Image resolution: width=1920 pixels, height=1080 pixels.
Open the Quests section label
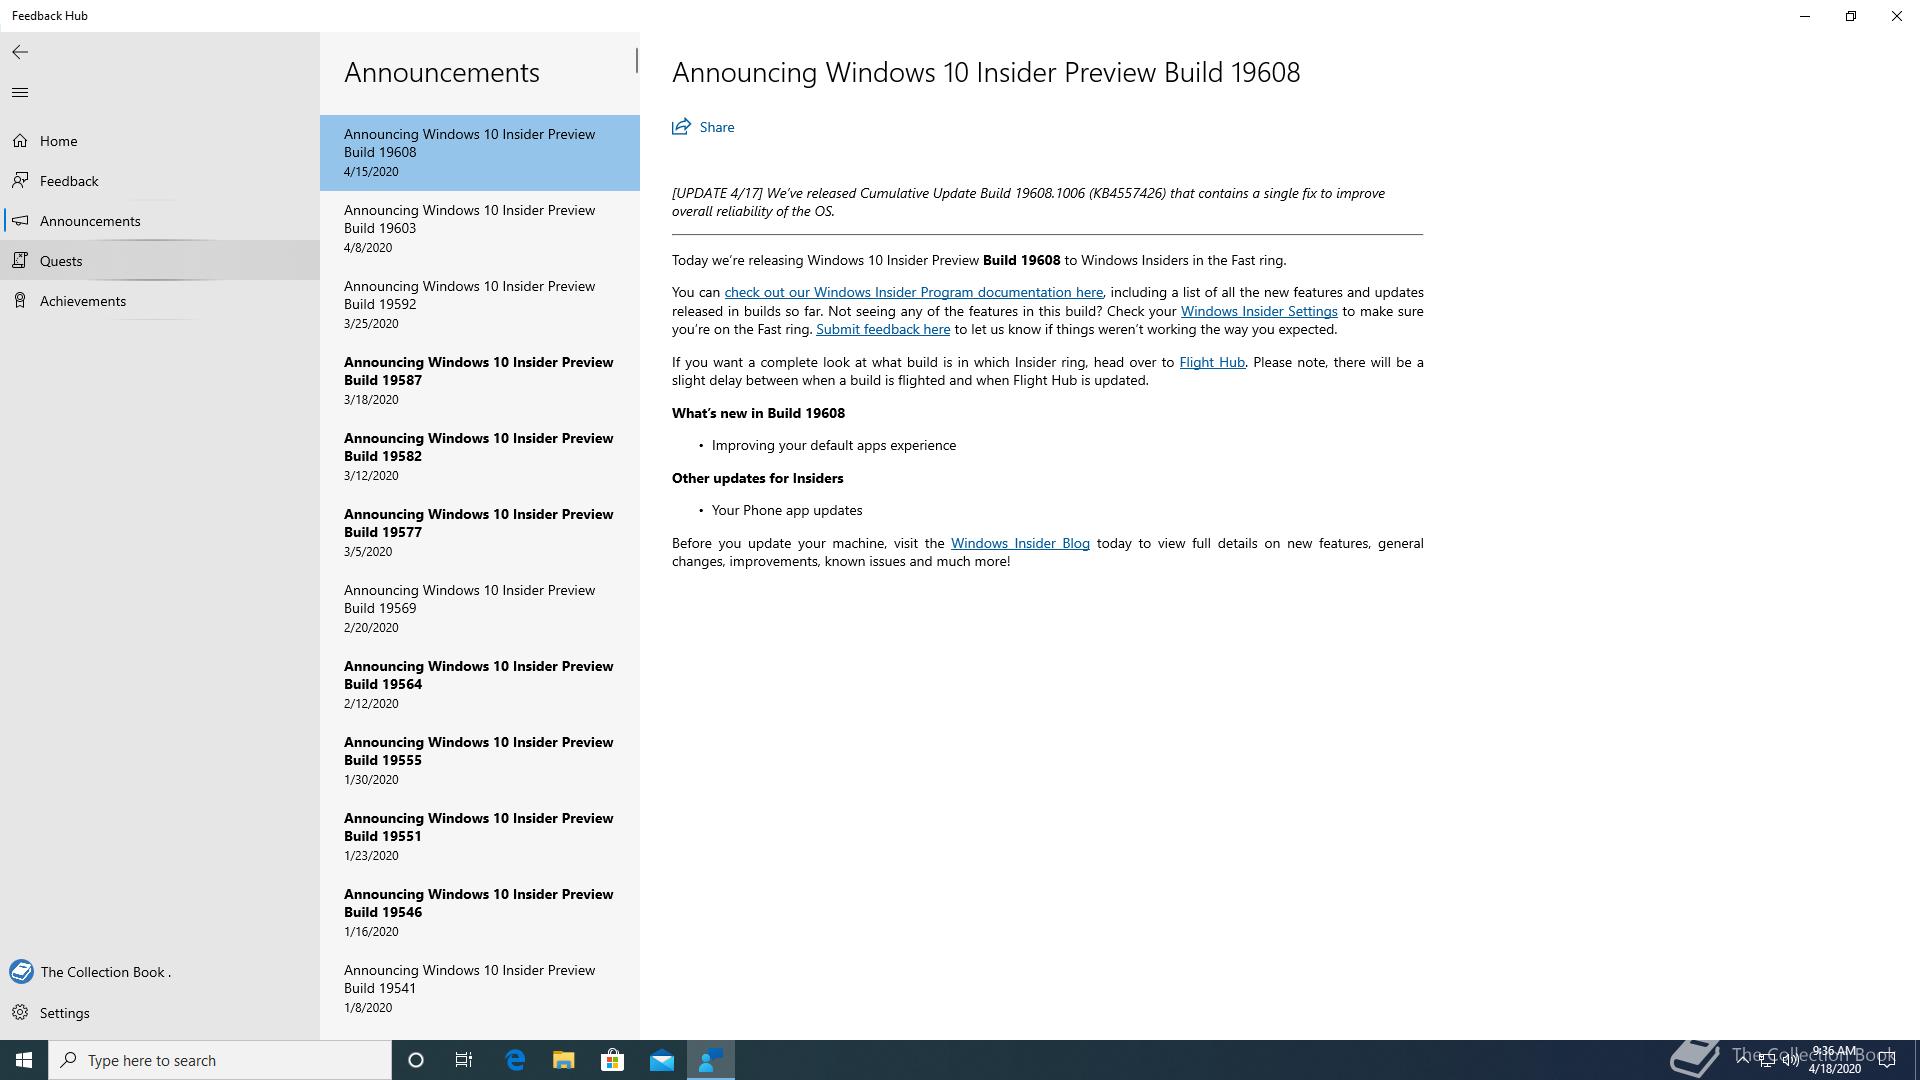click(x=61, y=261)
